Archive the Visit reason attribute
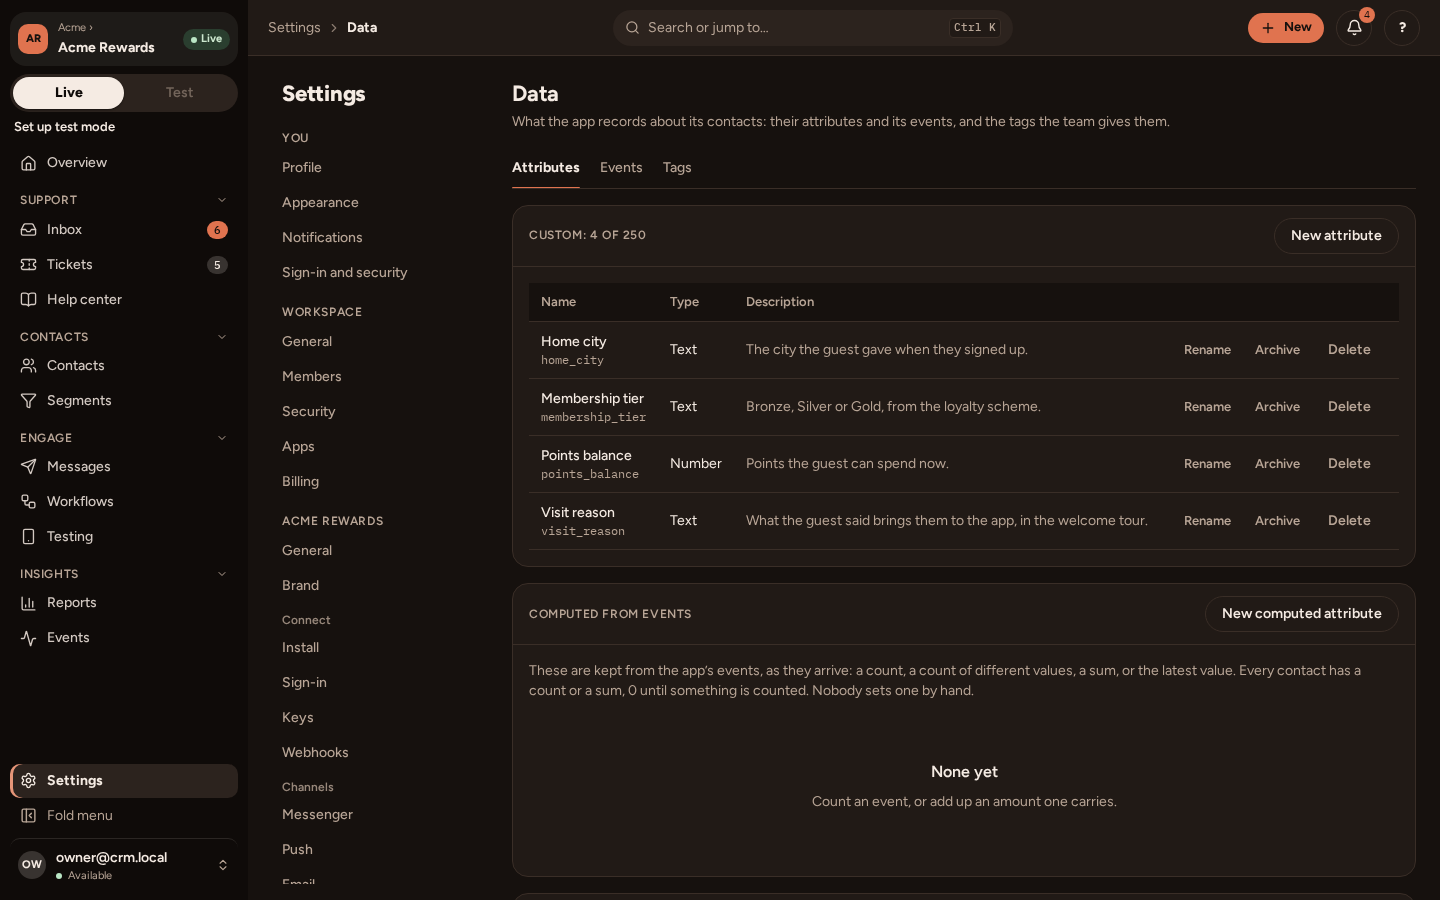The height and width of the screenshot is (900, 1440). (x=1278, y=521)
